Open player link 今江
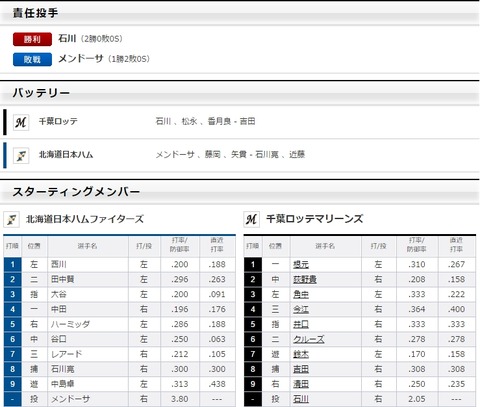The width and height of the screenshot is (480, 407). (x=301, y=309)
